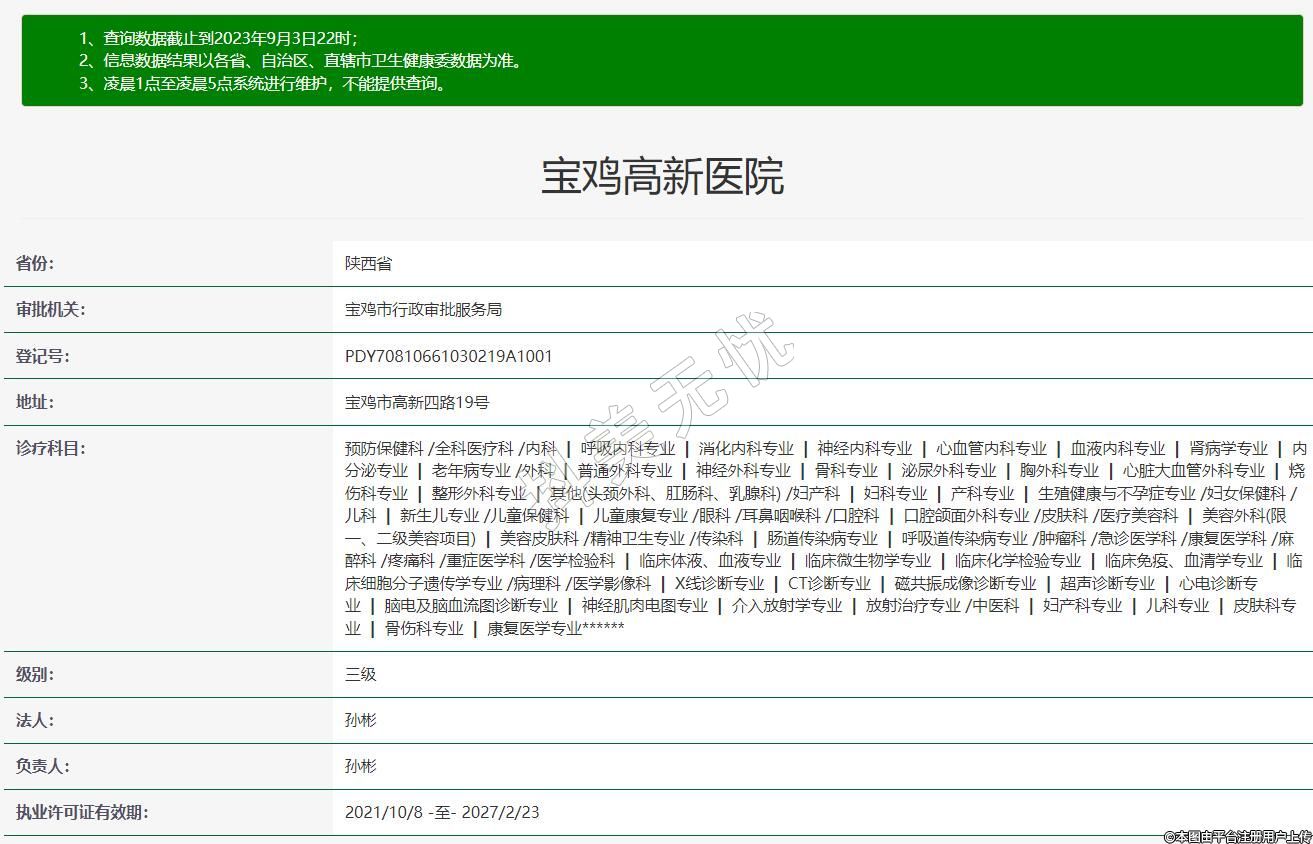Screen dimensions: 1313x844
Task: Click the hospital title 宝鸡高新医院
Action: 662,177
